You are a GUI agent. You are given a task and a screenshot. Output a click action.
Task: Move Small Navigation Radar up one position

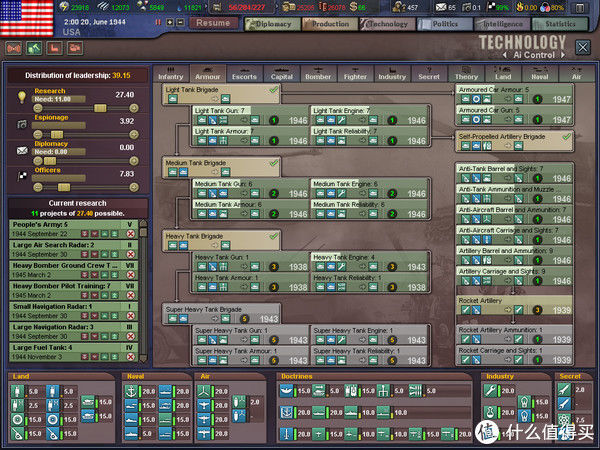[104, 316]
